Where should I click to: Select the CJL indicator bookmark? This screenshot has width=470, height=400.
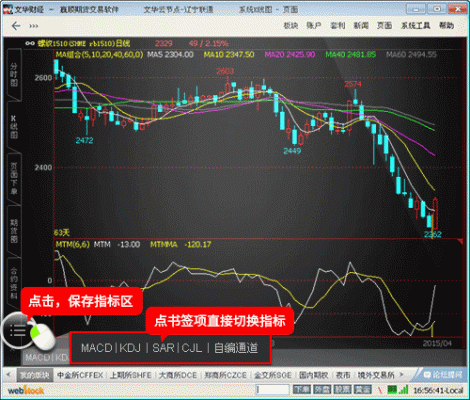192,348
